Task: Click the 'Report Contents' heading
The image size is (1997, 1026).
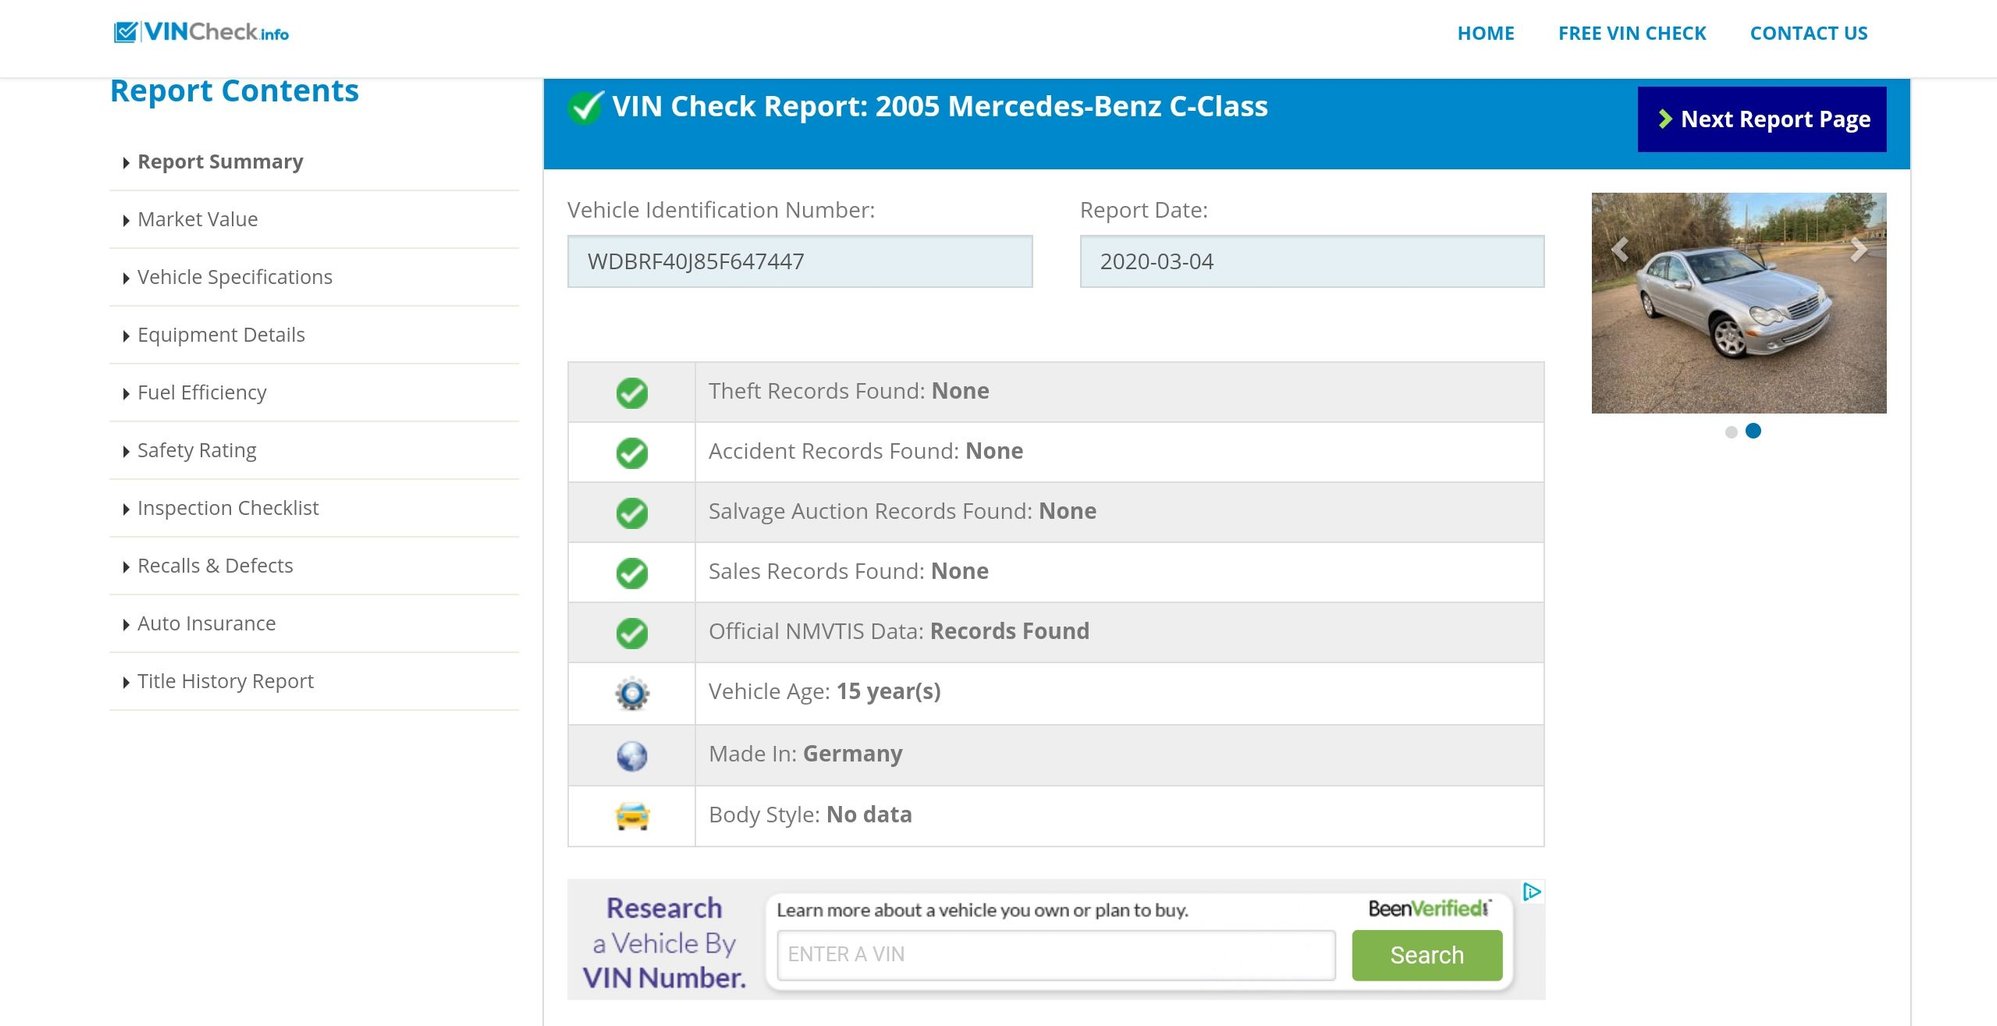Action: tap(234, 91)
